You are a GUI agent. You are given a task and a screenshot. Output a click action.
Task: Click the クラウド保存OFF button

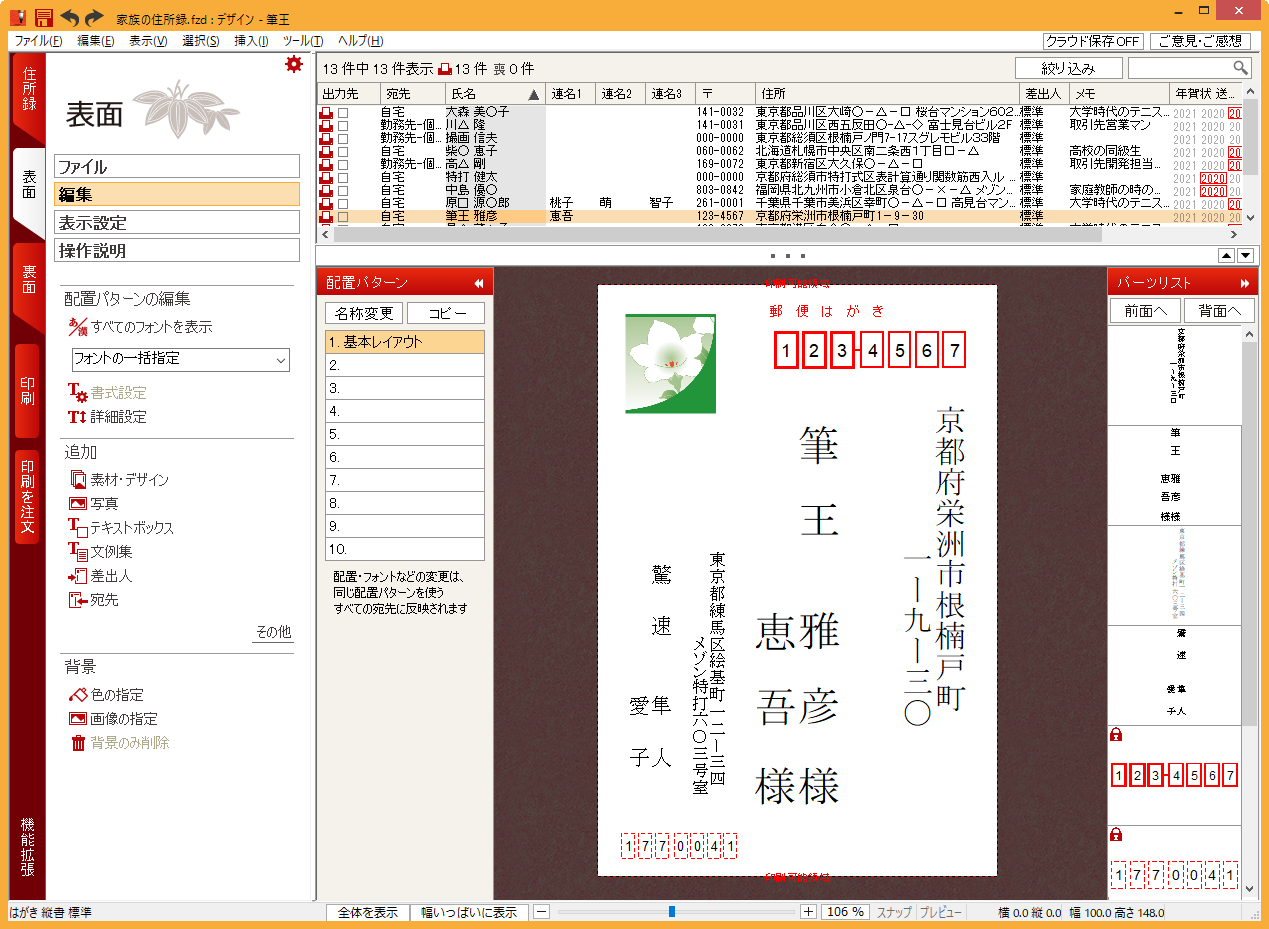click(1093, 41)
